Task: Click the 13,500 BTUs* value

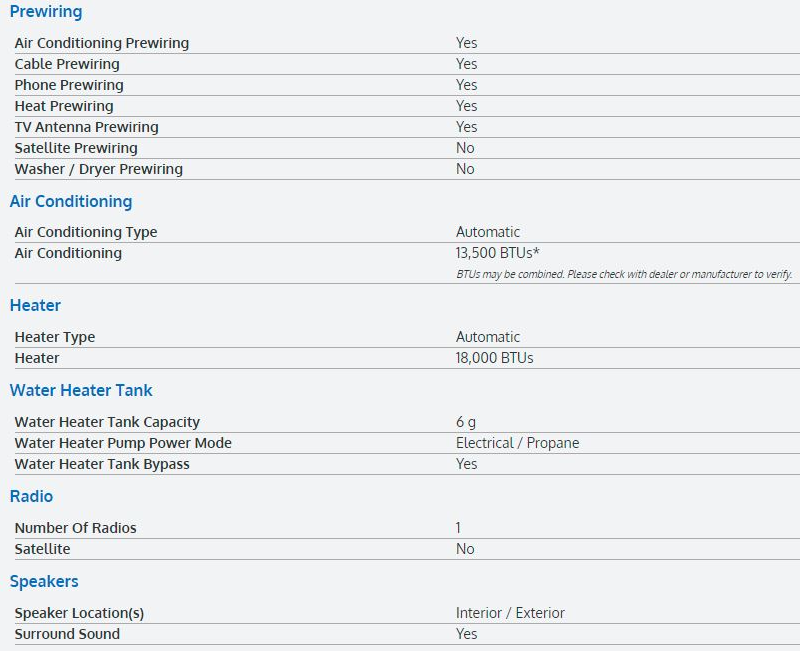Action: [x=498, y=253]
